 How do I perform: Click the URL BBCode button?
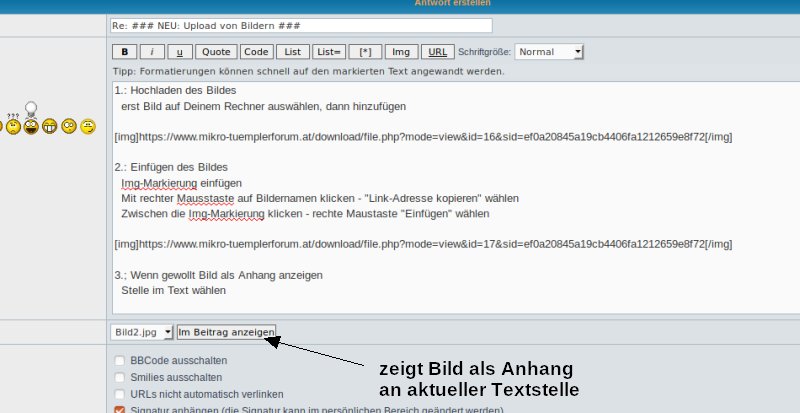pyautogui.click(x=436, y=52)
